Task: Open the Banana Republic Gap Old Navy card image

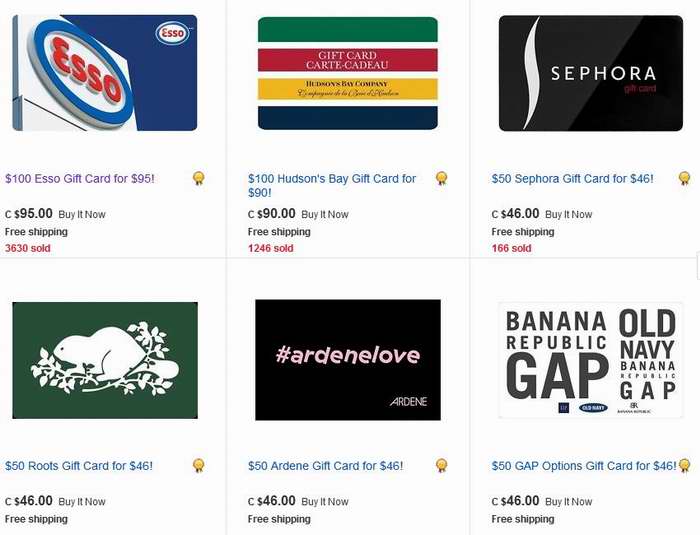Action: point(591,360)
